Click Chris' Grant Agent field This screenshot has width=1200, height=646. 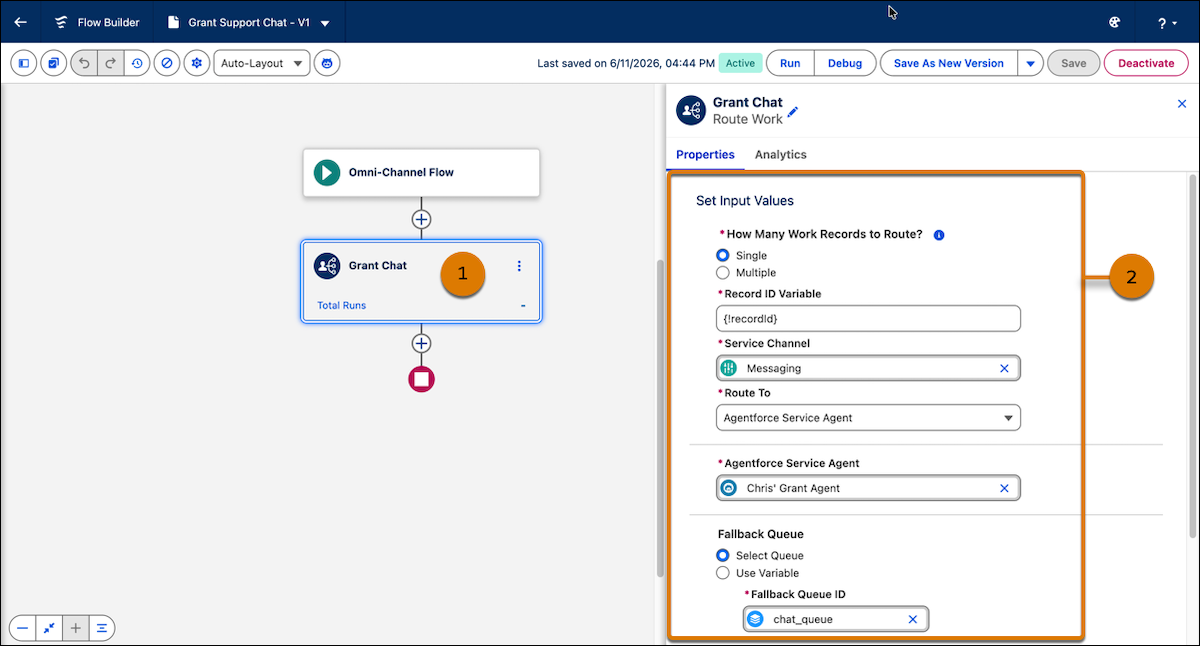(x=868, y=488)
